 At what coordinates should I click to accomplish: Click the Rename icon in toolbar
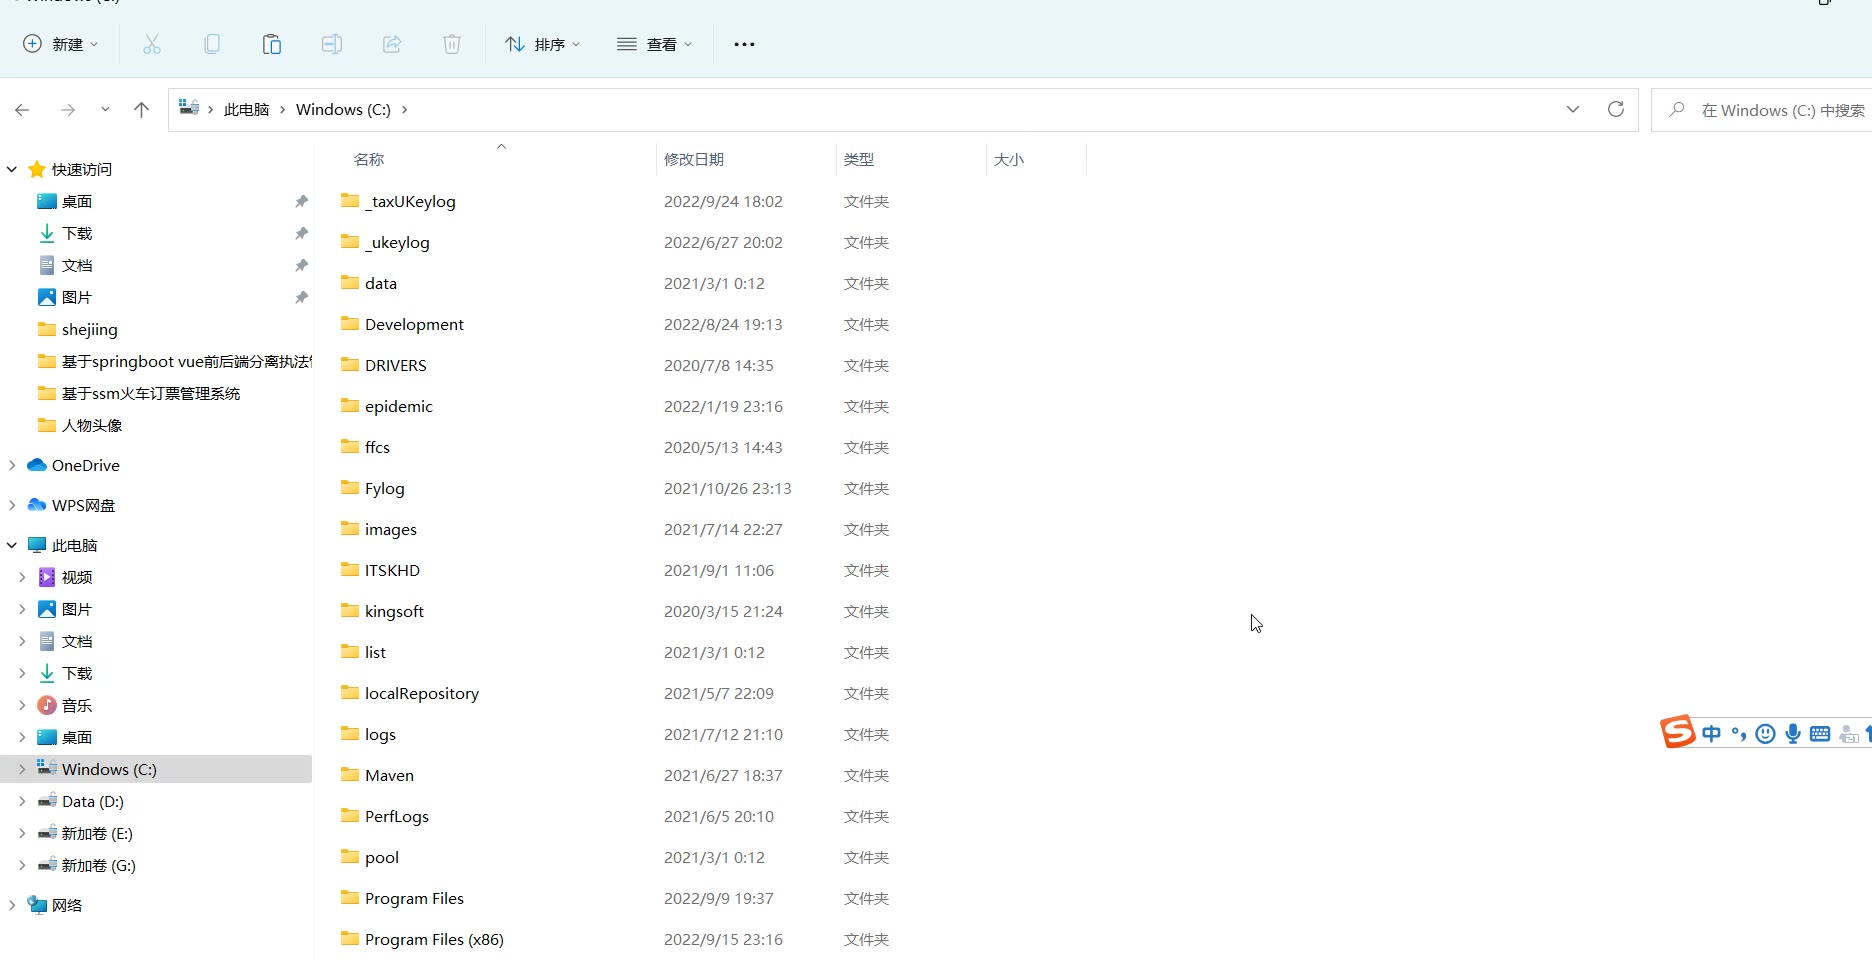pyautogui.click(x=332, y=44)
